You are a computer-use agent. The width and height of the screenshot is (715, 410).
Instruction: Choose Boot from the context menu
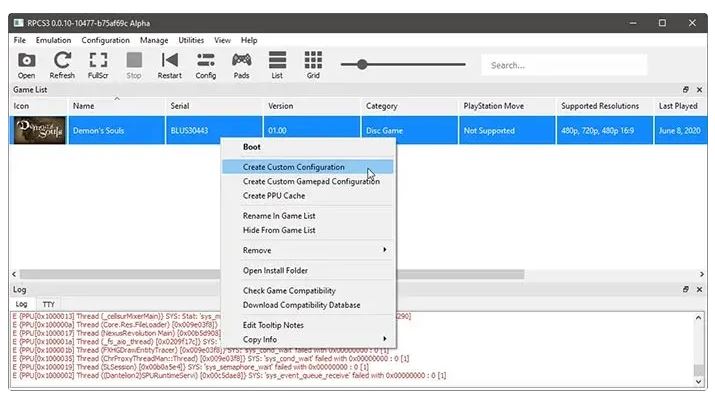[308, 147]
